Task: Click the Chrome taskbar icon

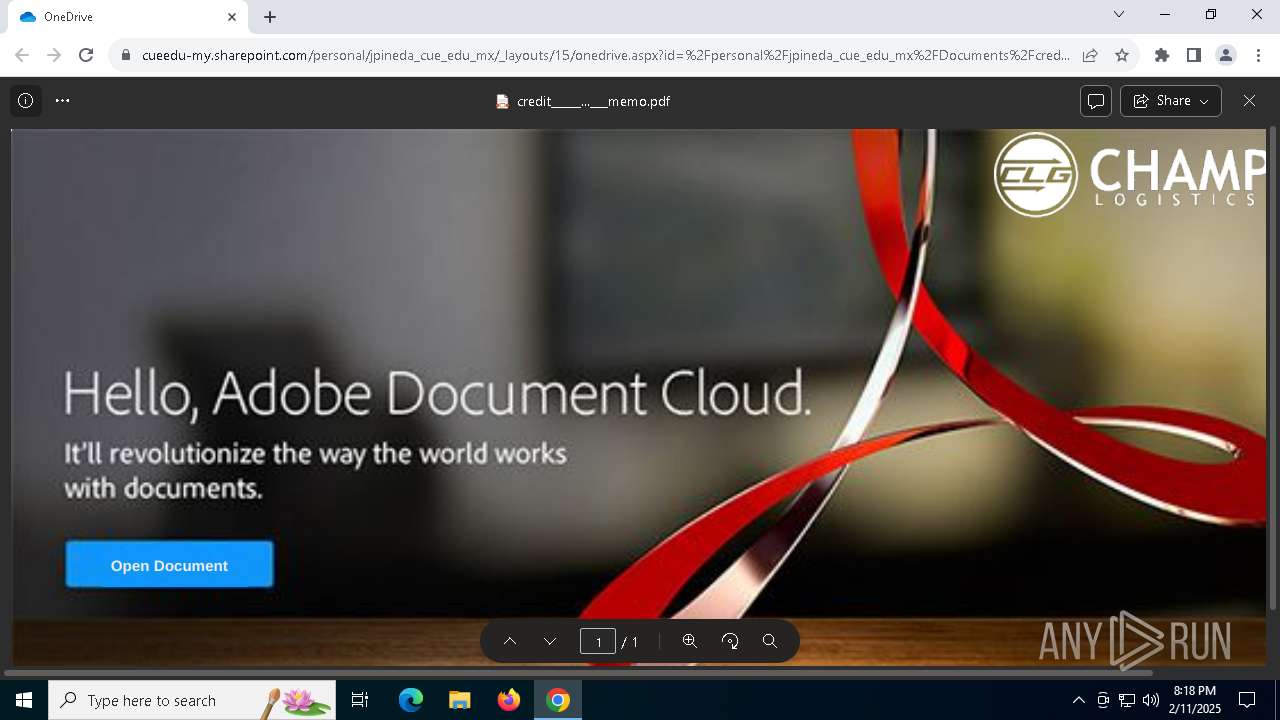Action: (x=558, y=700)
